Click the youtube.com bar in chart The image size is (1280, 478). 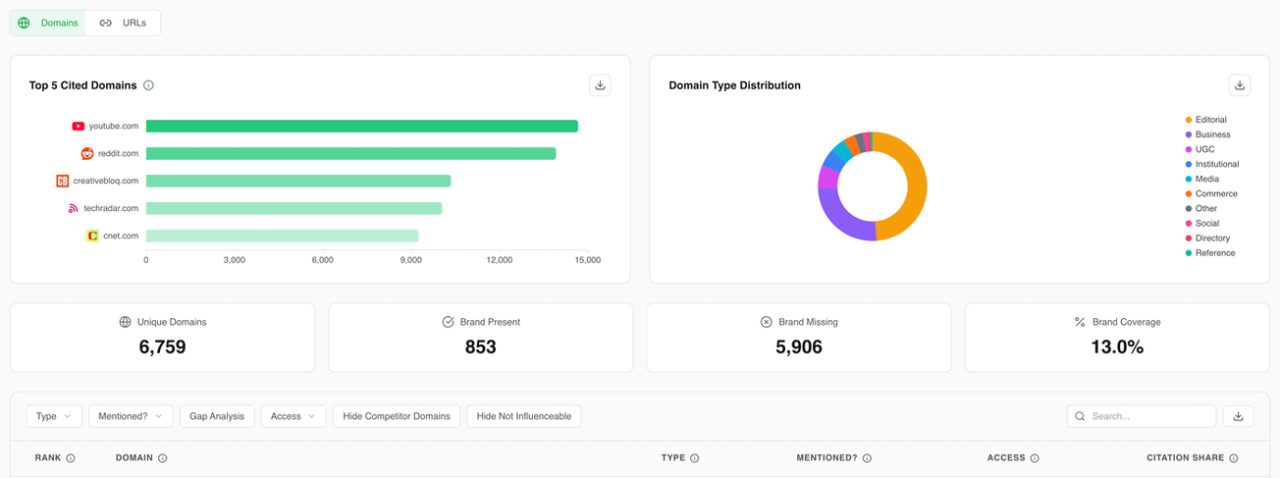point(362,126)
